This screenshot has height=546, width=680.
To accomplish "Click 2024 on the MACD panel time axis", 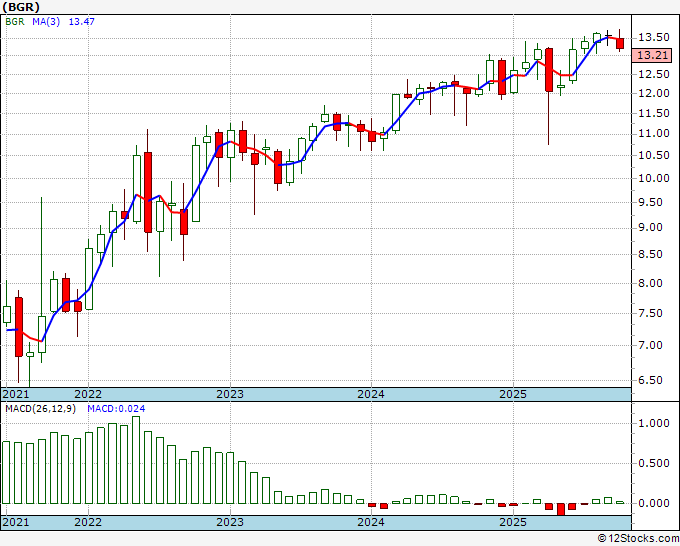I will [x=371, y=522].
